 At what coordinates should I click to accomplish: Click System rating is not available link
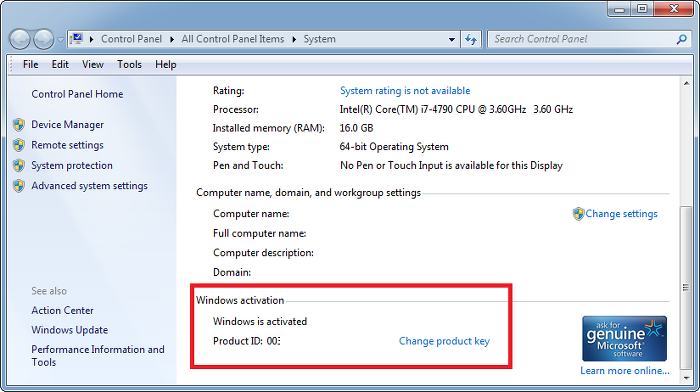405,91
